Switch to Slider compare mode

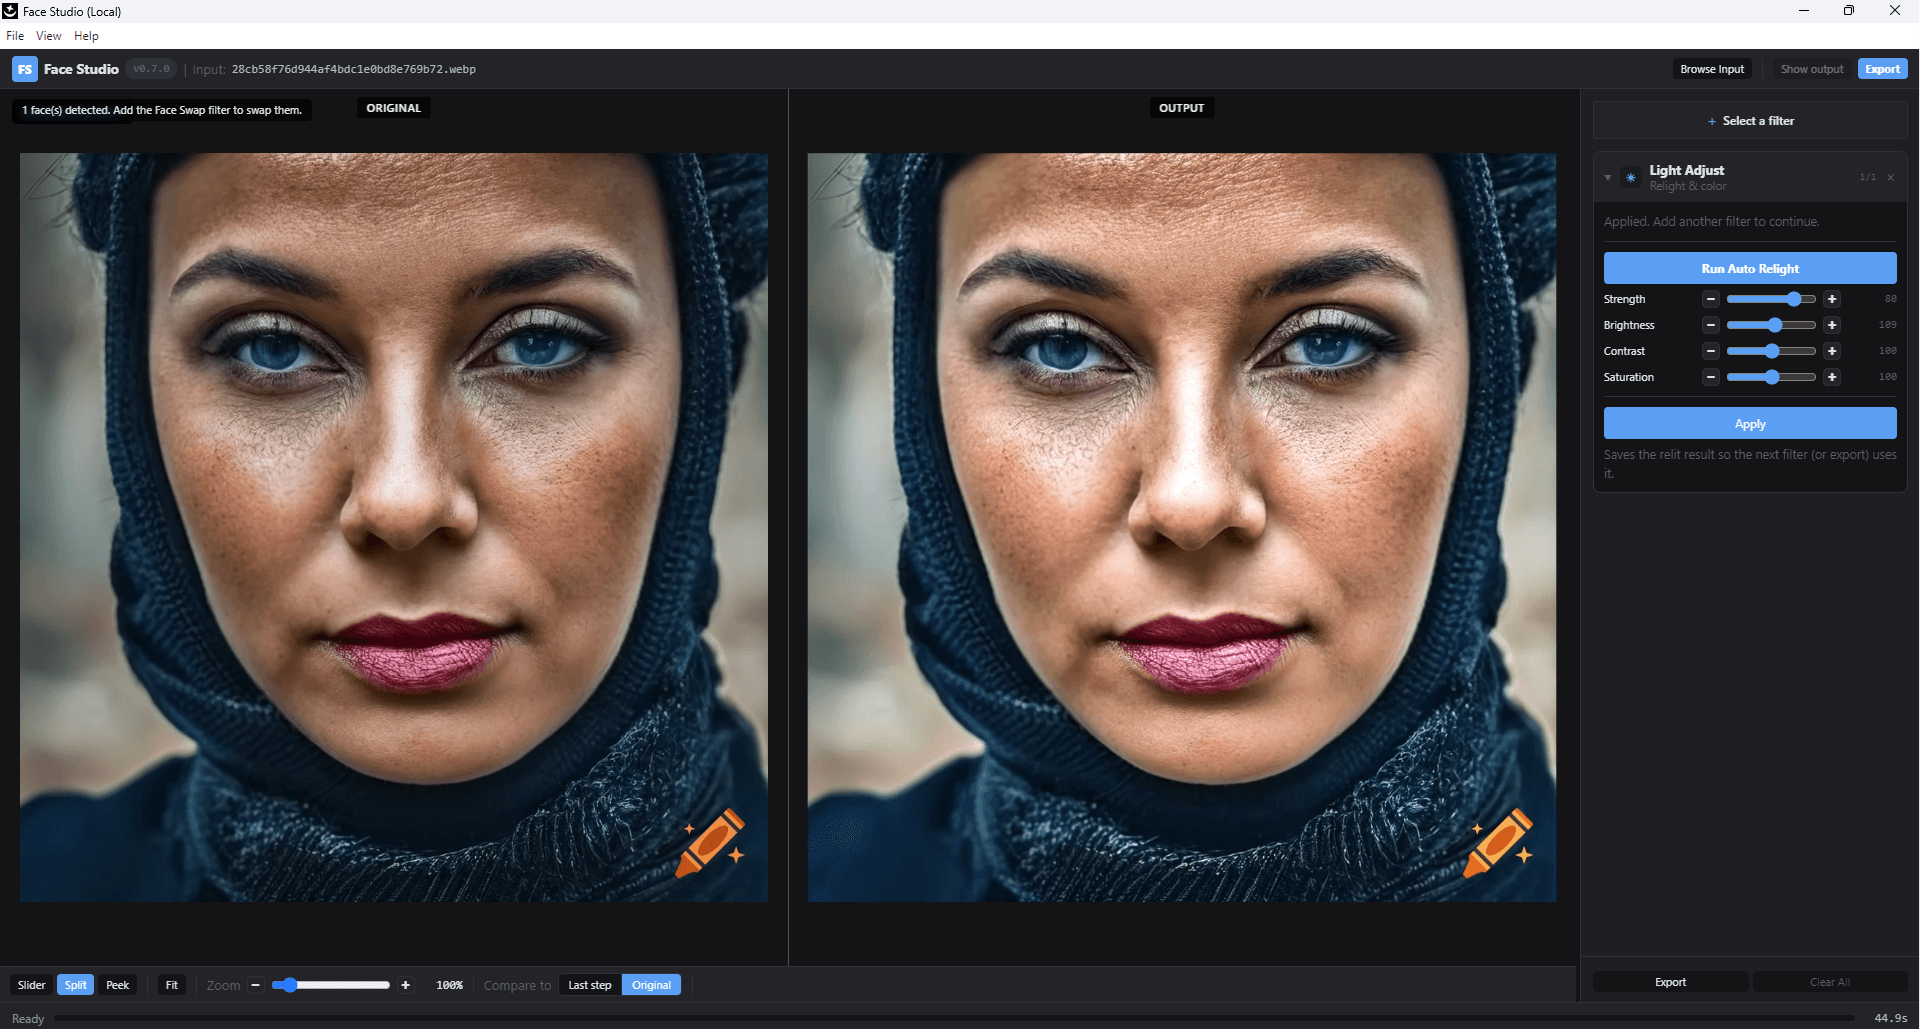coord(32,985)
